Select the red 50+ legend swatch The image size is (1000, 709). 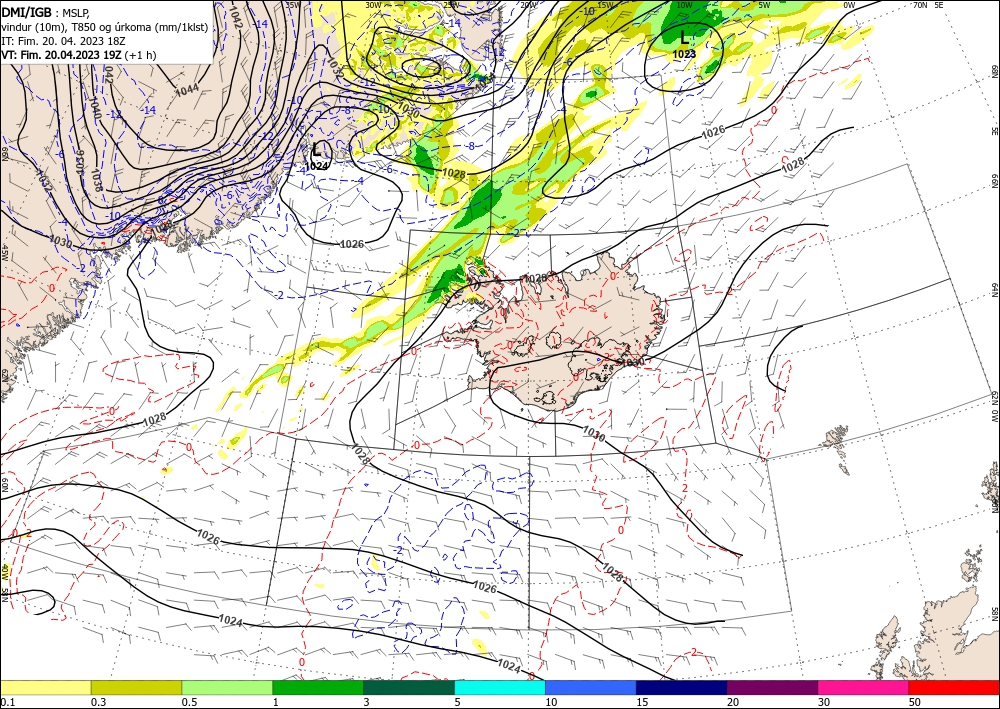coord(954,687)
